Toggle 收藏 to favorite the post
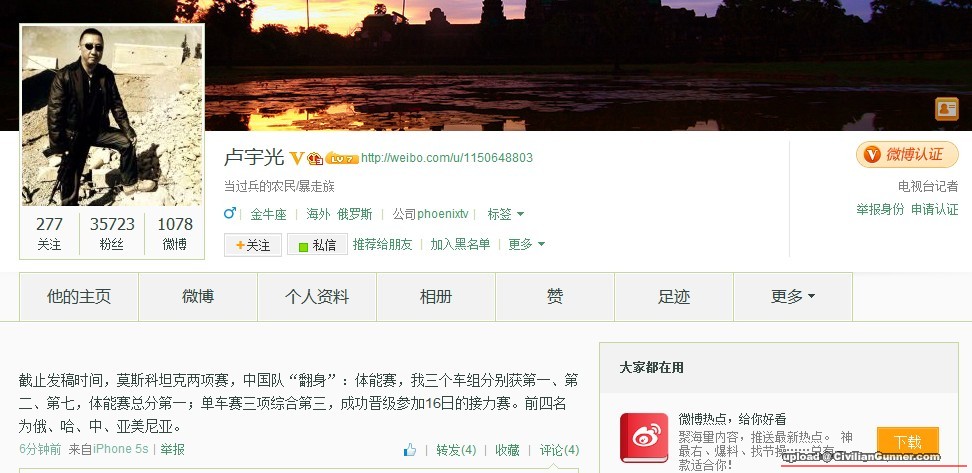Image resolution: width=972 pixels, height=473 pixels. [x=507, y=450]
